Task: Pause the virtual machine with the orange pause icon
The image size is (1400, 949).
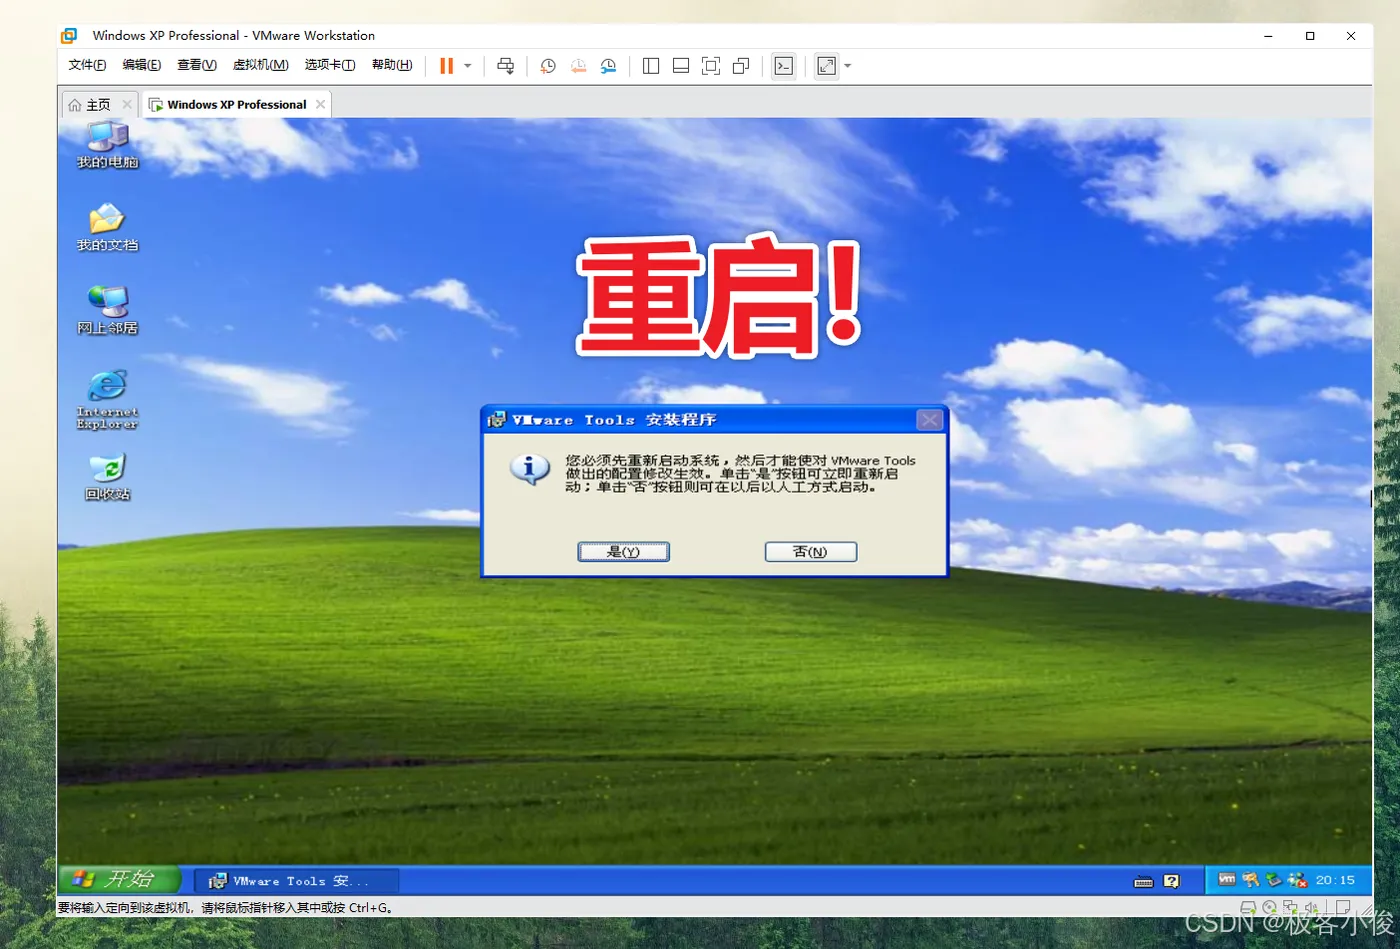Action: [446, 66]
